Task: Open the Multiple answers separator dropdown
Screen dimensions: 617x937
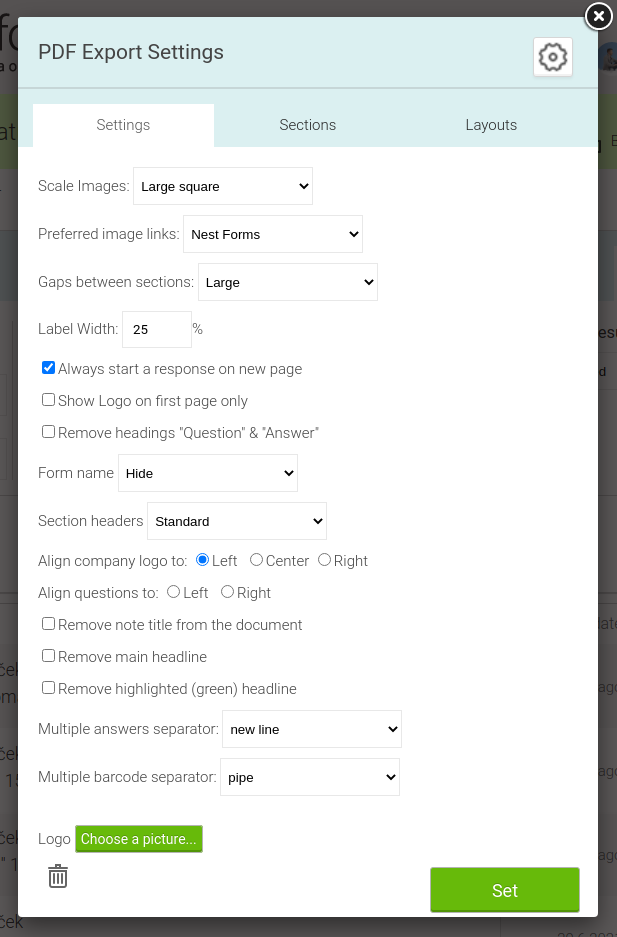Action: click(x=312, y=729)
